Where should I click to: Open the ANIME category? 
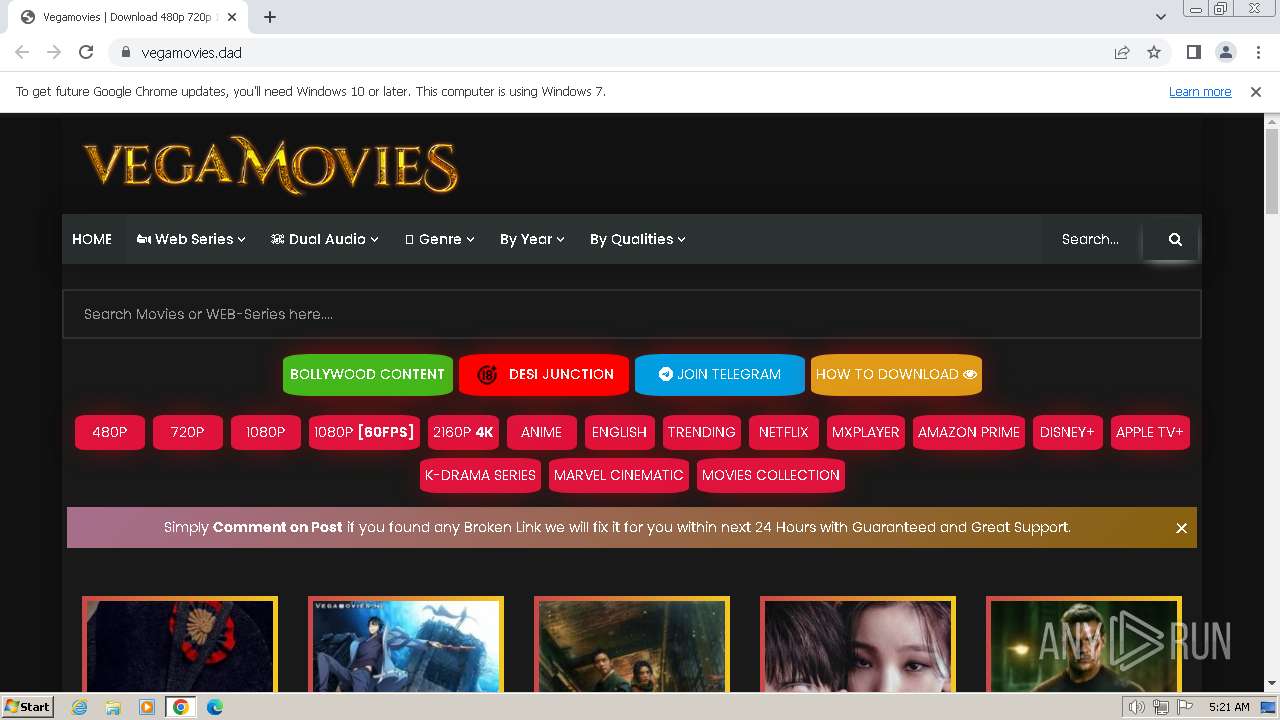point(542,432)
